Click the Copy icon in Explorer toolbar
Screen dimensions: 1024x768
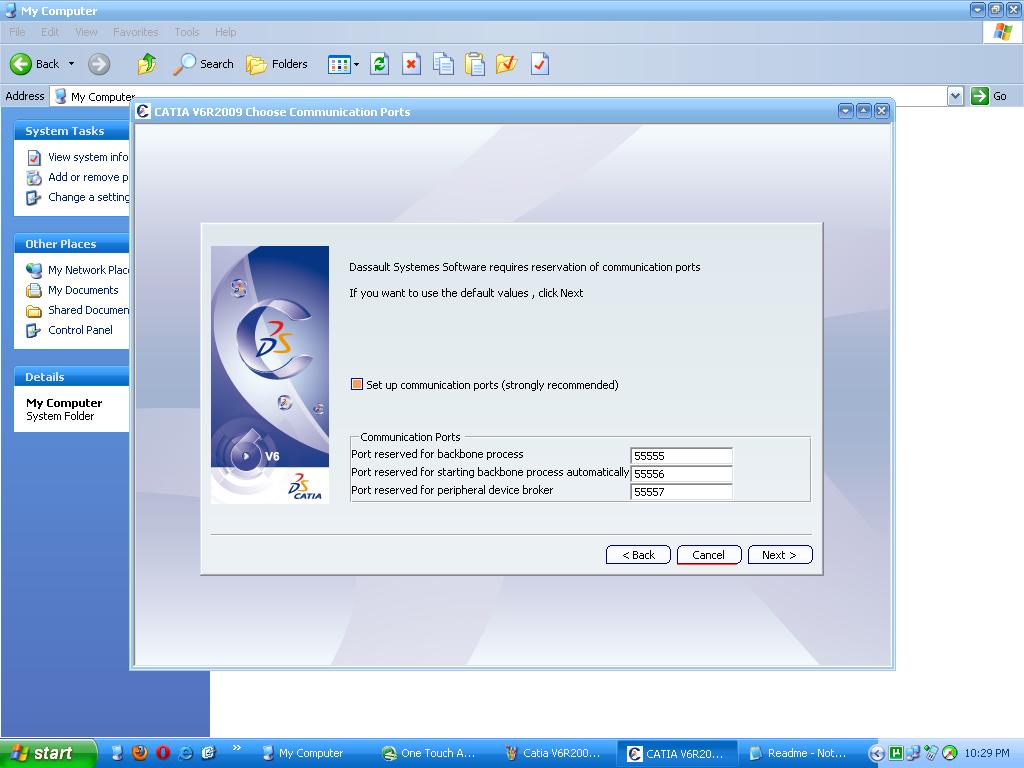(x=443, y=64)
